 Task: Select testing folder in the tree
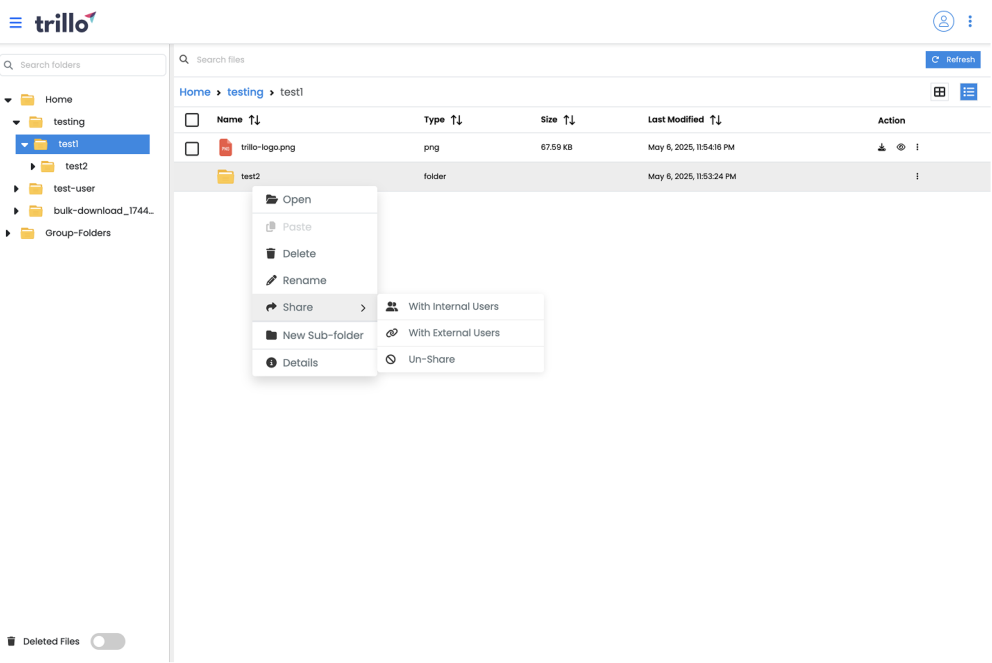[x=69, y=122]
